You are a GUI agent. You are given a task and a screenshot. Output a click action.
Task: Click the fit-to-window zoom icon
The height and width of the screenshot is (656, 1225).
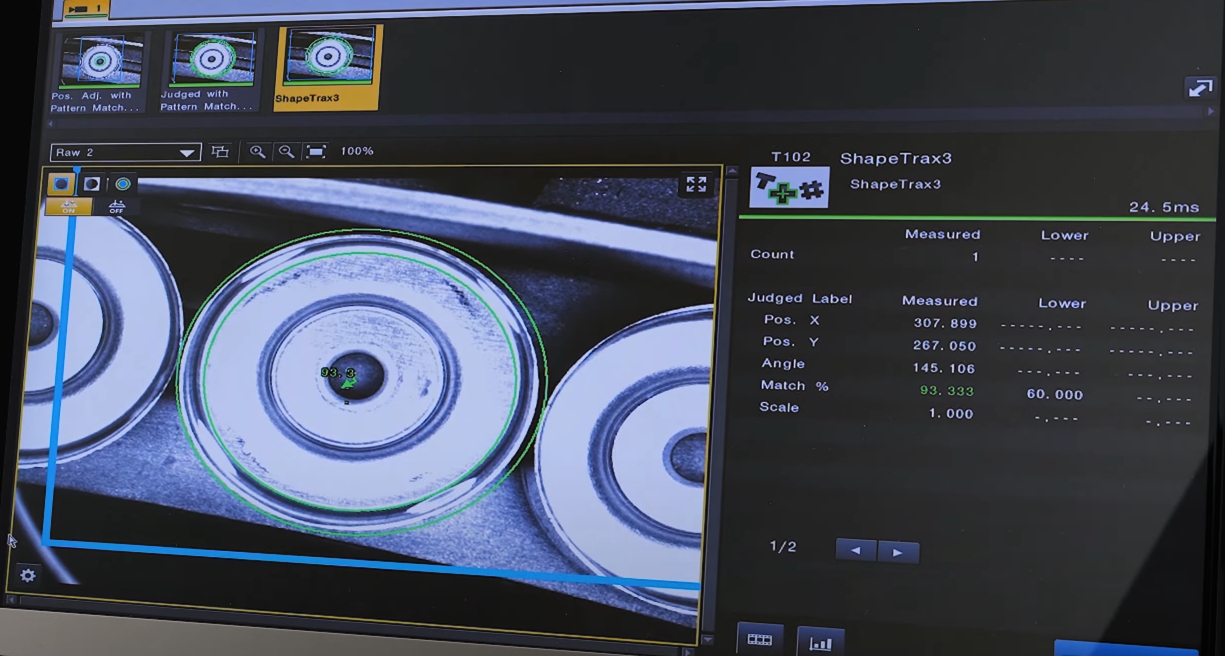tap(316, 152)
